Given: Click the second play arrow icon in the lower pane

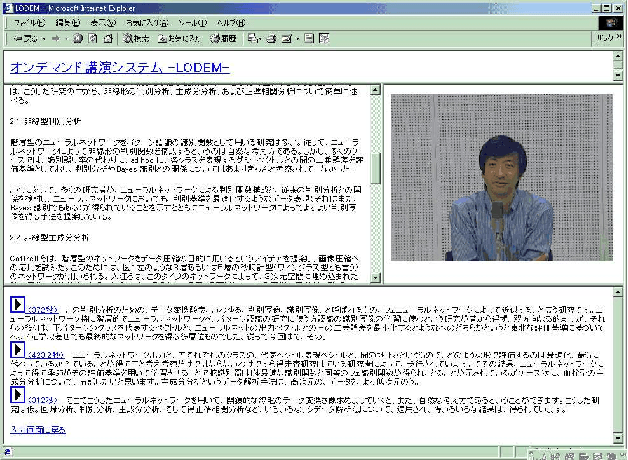Looking at the screenshot, I should point(17,350).
